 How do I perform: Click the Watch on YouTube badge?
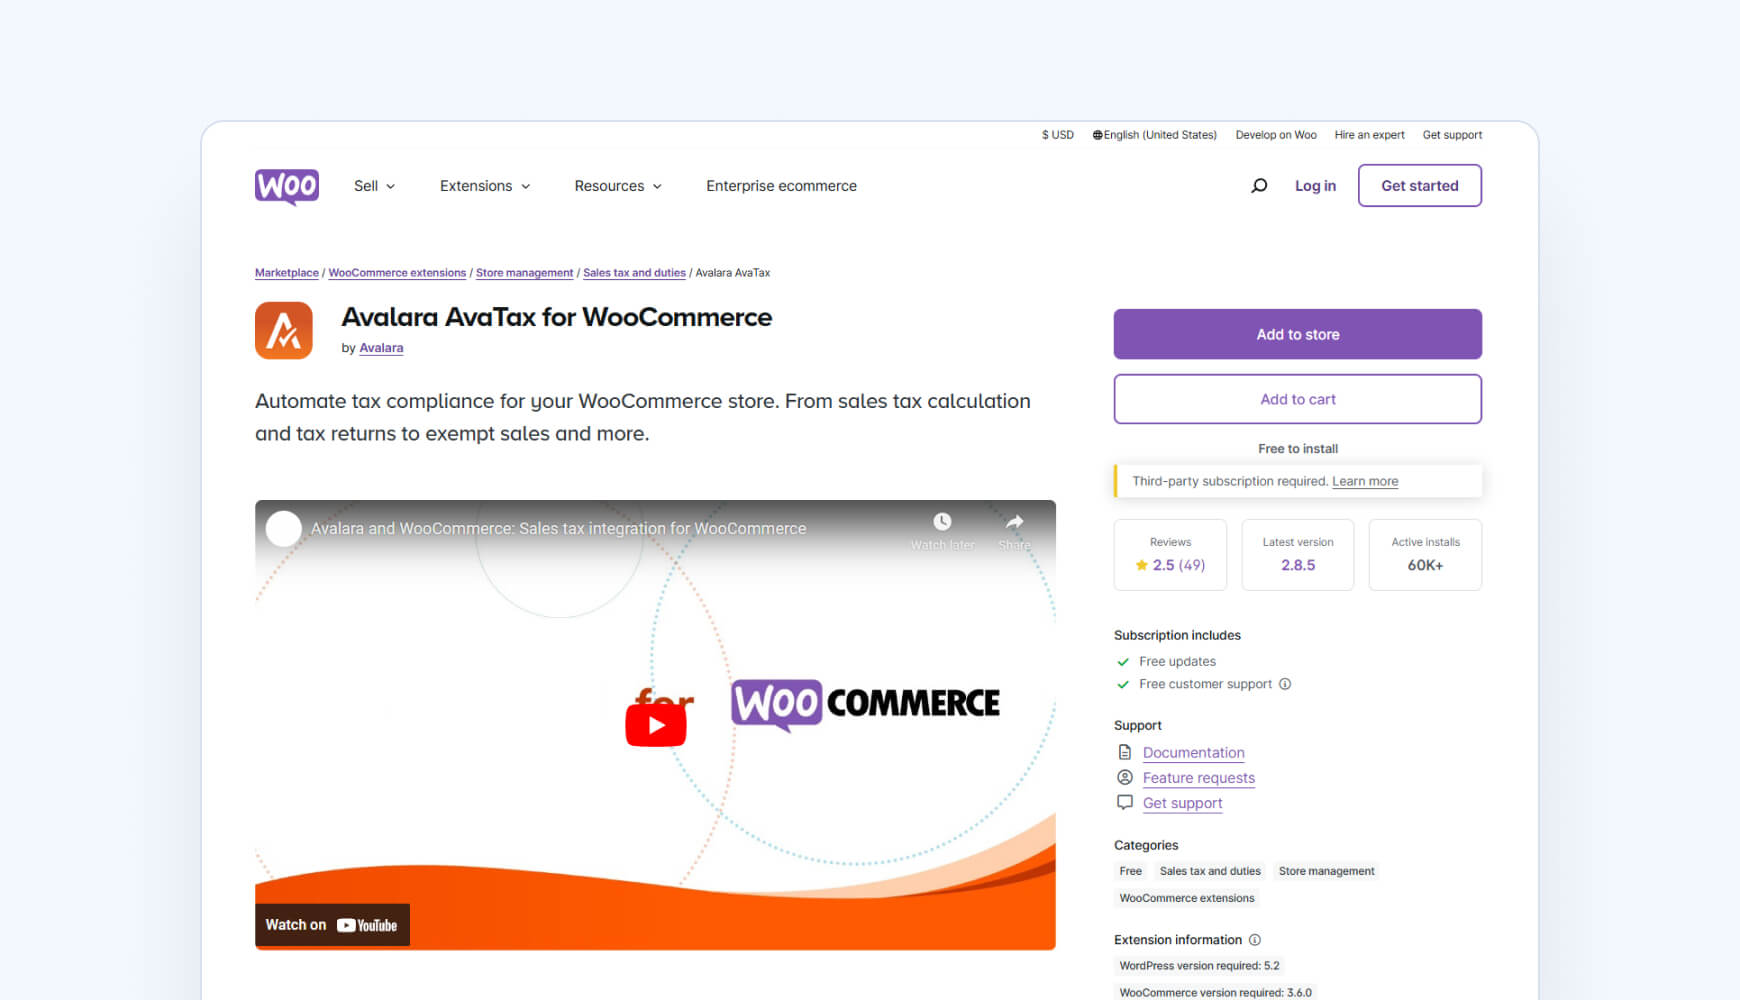[332, 925]
